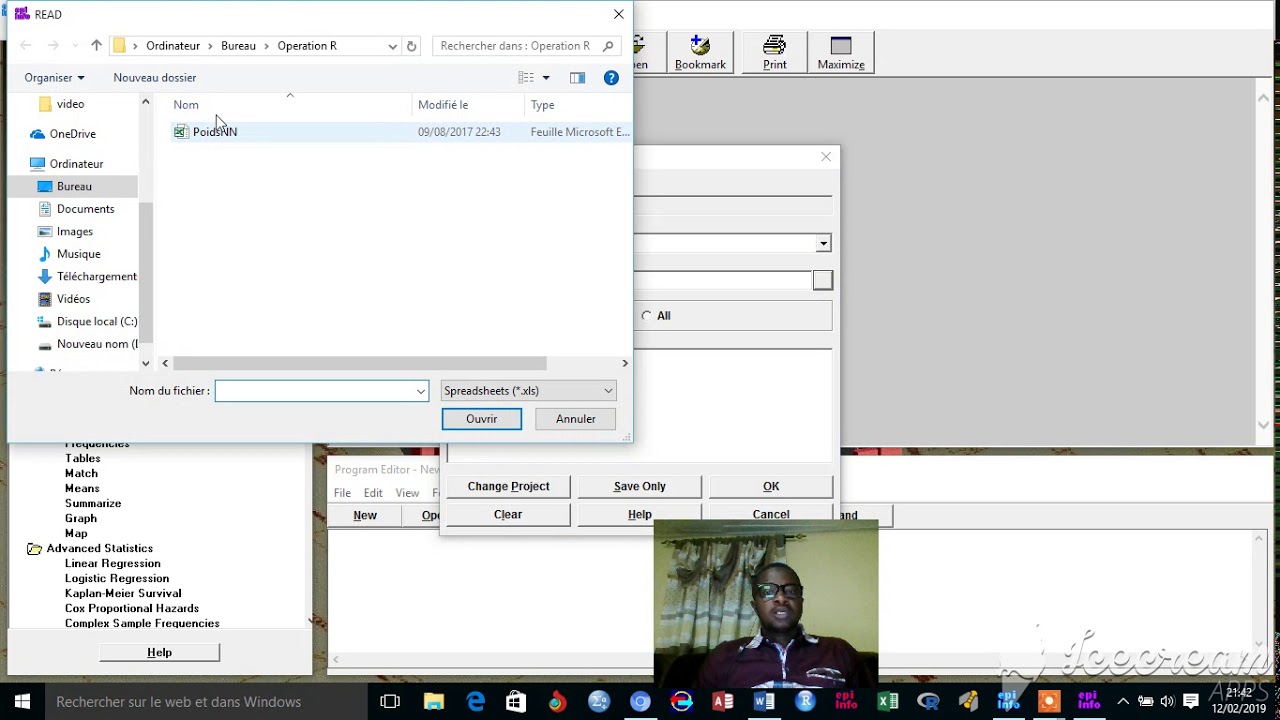
Task: Click the change view layout icon
Action: click(526, 78)
